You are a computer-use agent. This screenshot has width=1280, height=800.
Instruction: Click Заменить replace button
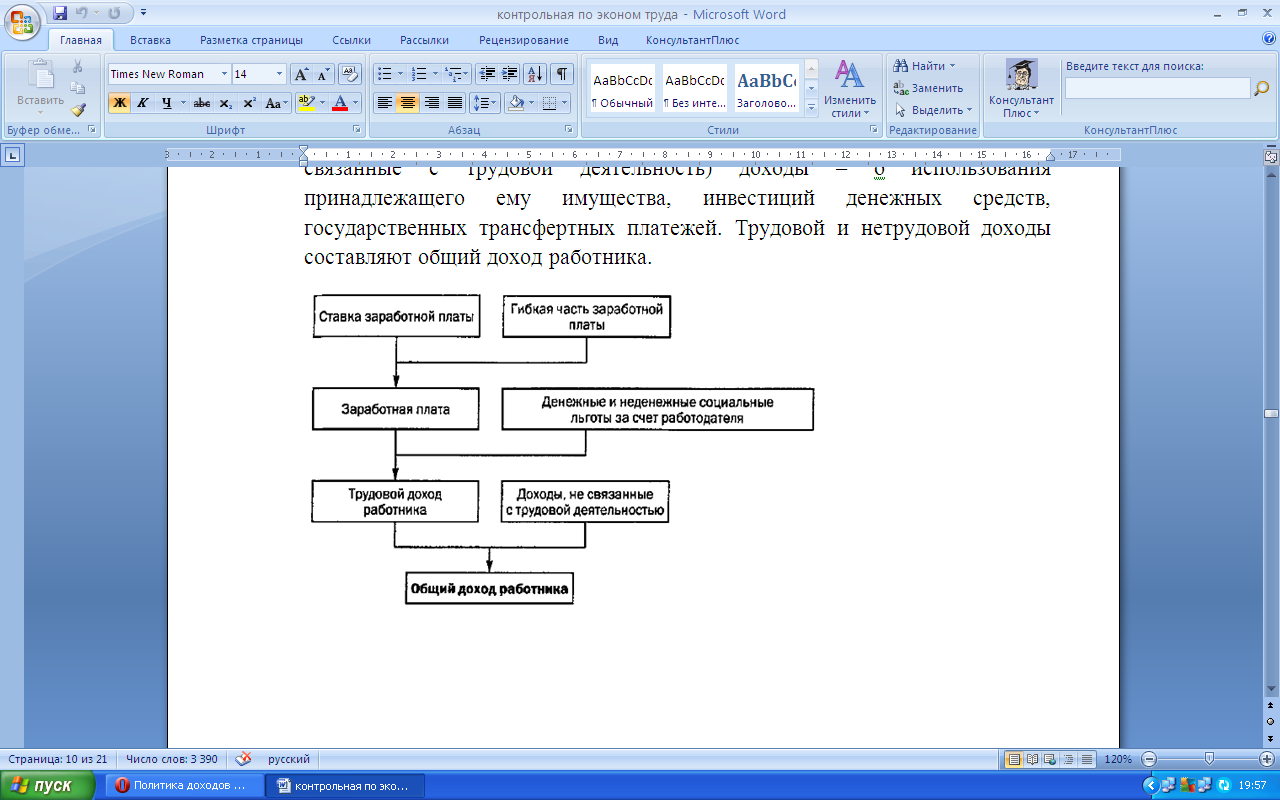[x=929, y=88]
